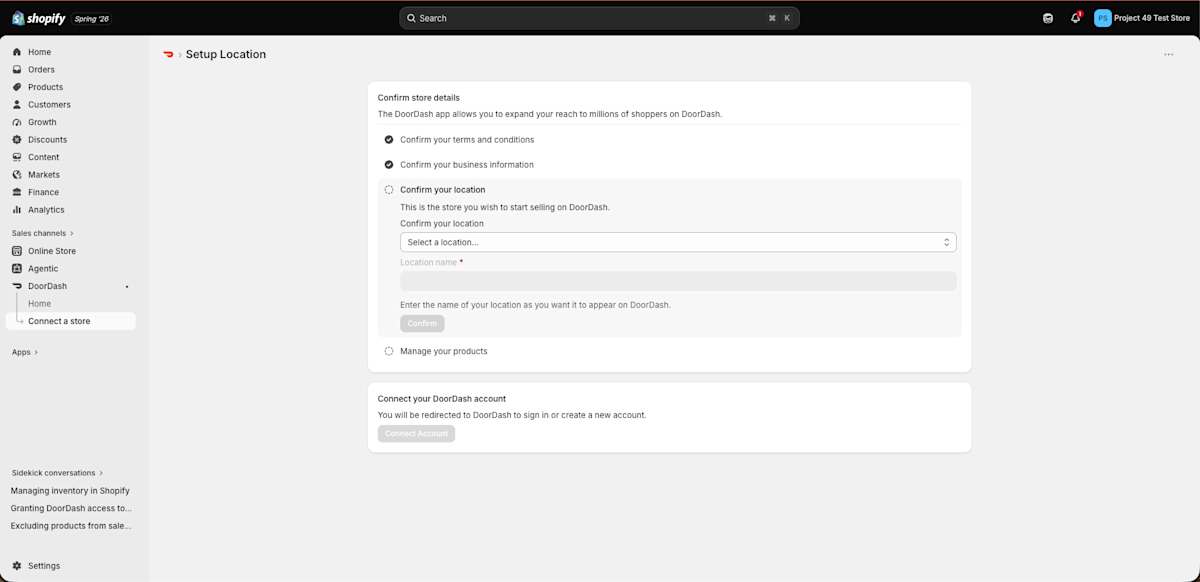Image resolution: width=1200 pixels, height=582 pixels.
Task: Click the Finance bank icon
Action: [17, 192]
